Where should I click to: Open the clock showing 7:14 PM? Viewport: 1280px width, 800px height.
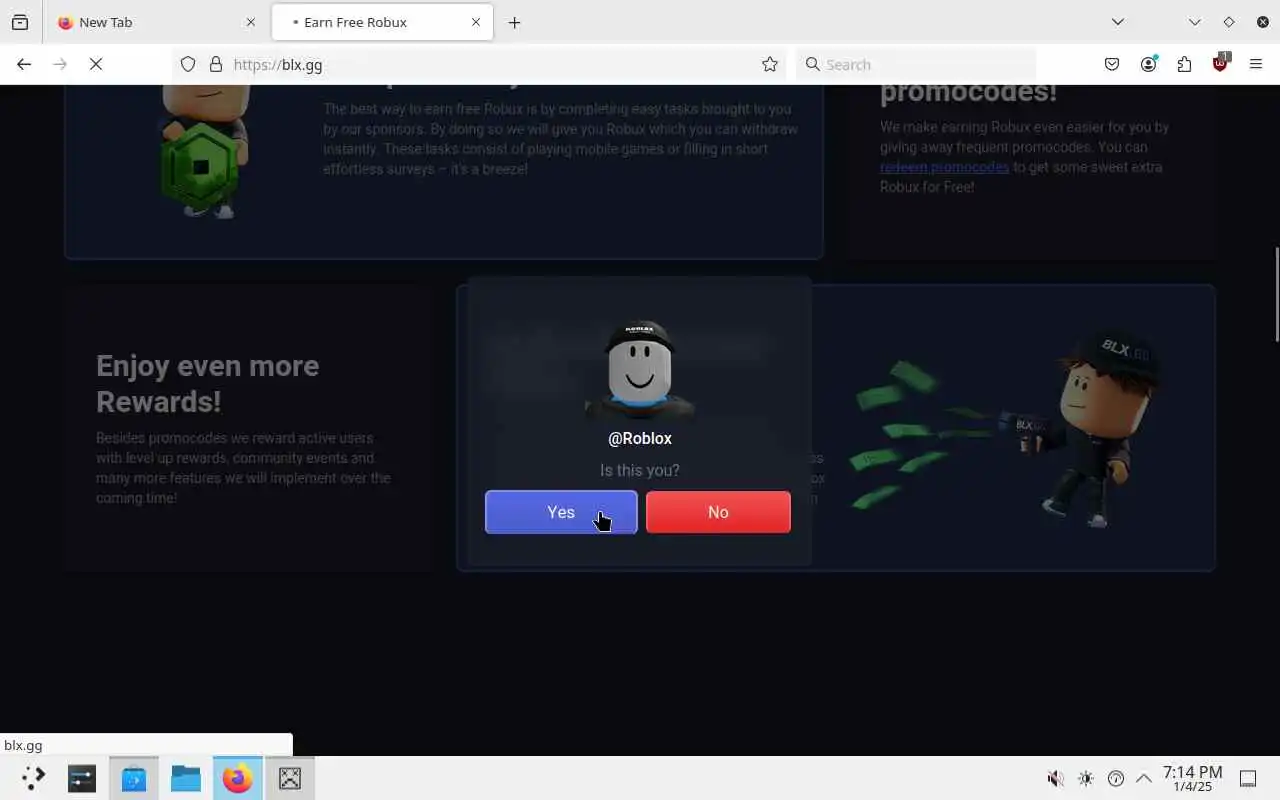pos(1192,778)
